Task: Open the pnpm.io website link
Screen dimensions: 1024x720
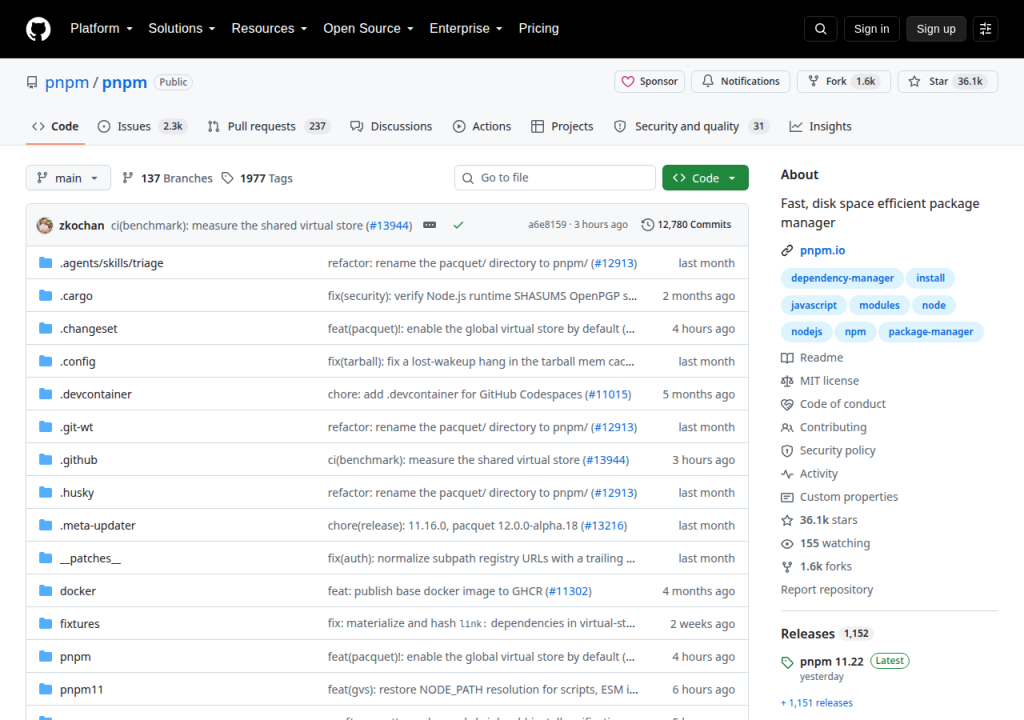Action: [822, 250]
